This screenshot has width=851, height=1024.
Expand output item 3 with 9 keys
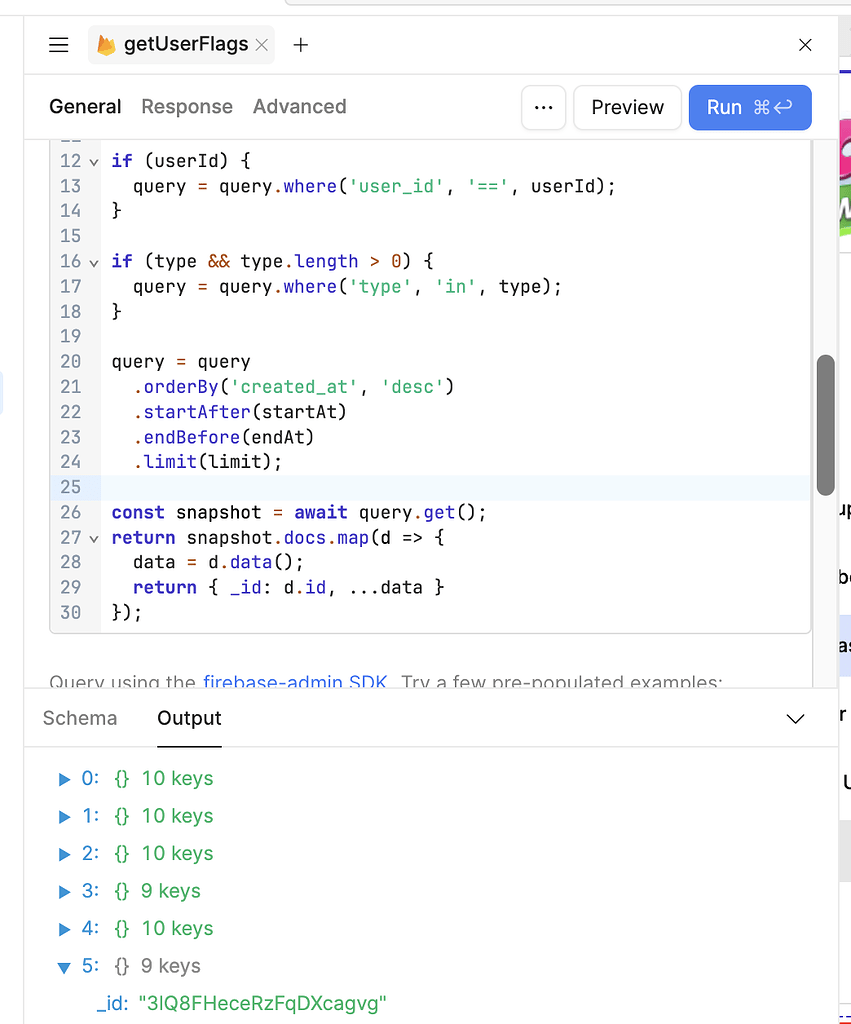pyautogui.click(x=64, y=891)
